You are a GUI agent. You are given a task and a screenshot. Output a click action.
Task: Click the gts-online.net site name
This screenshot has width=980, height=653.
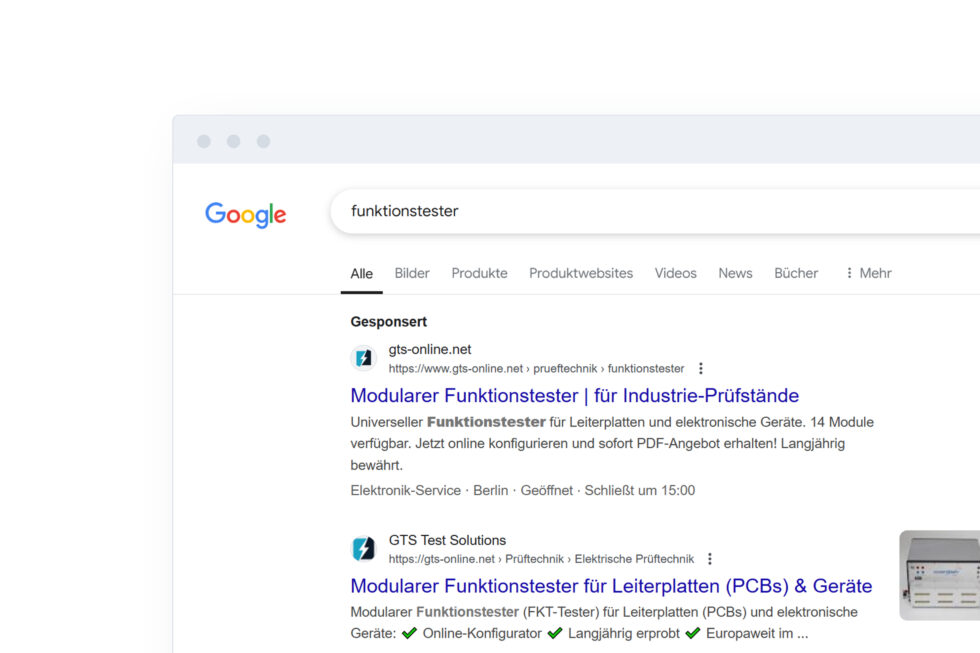click(x=430, y=349)
